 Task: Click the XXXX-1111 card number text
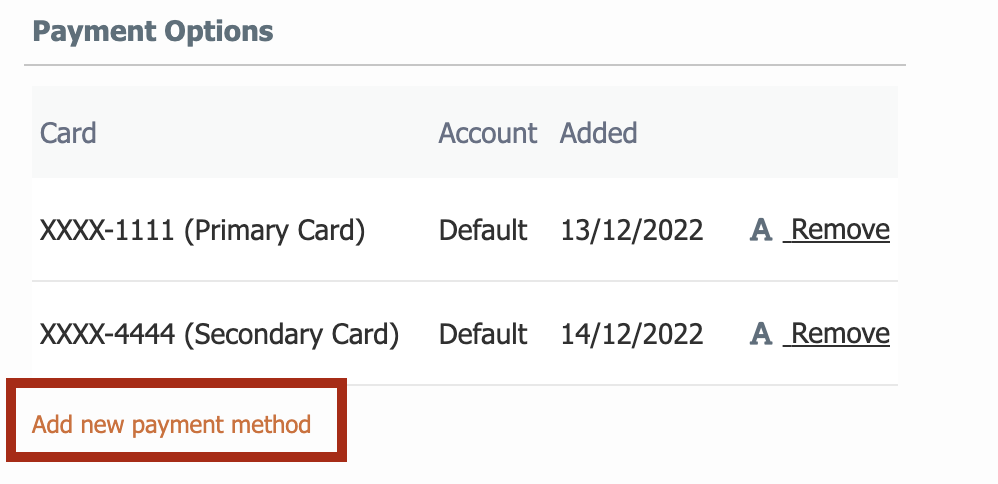tap(107, 230)
